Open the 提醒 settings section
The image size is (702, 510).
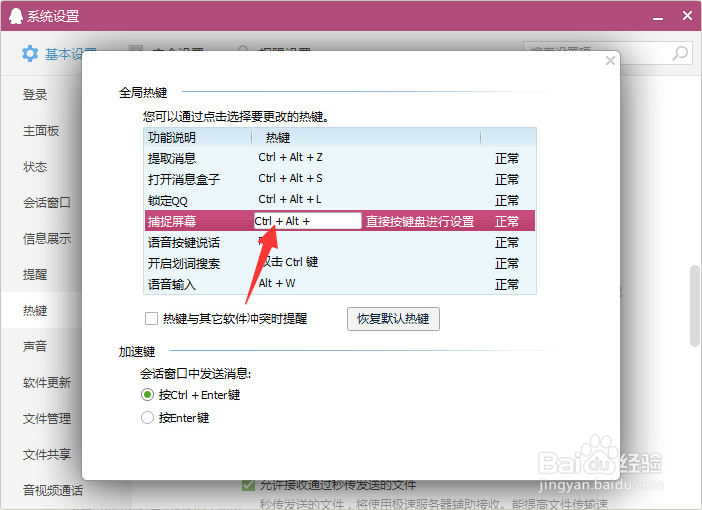tap(35, 274)
